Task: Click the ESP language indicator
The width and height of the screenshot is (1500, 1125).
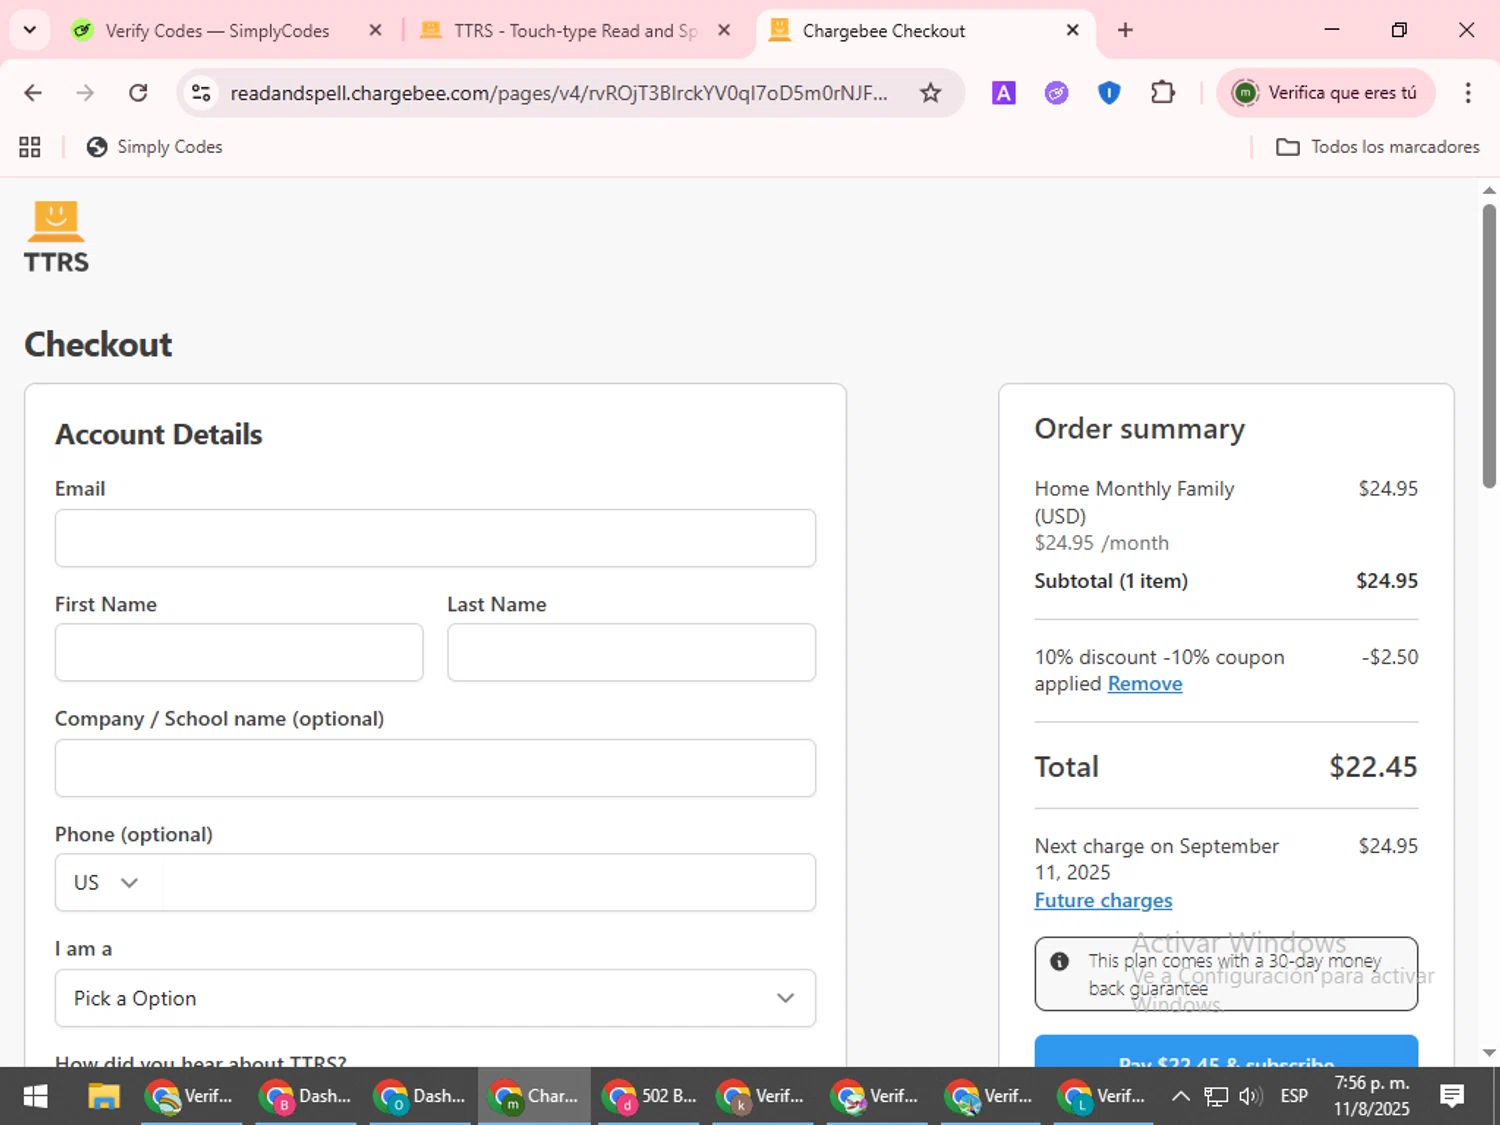Action: [x=1294, y=1096]
